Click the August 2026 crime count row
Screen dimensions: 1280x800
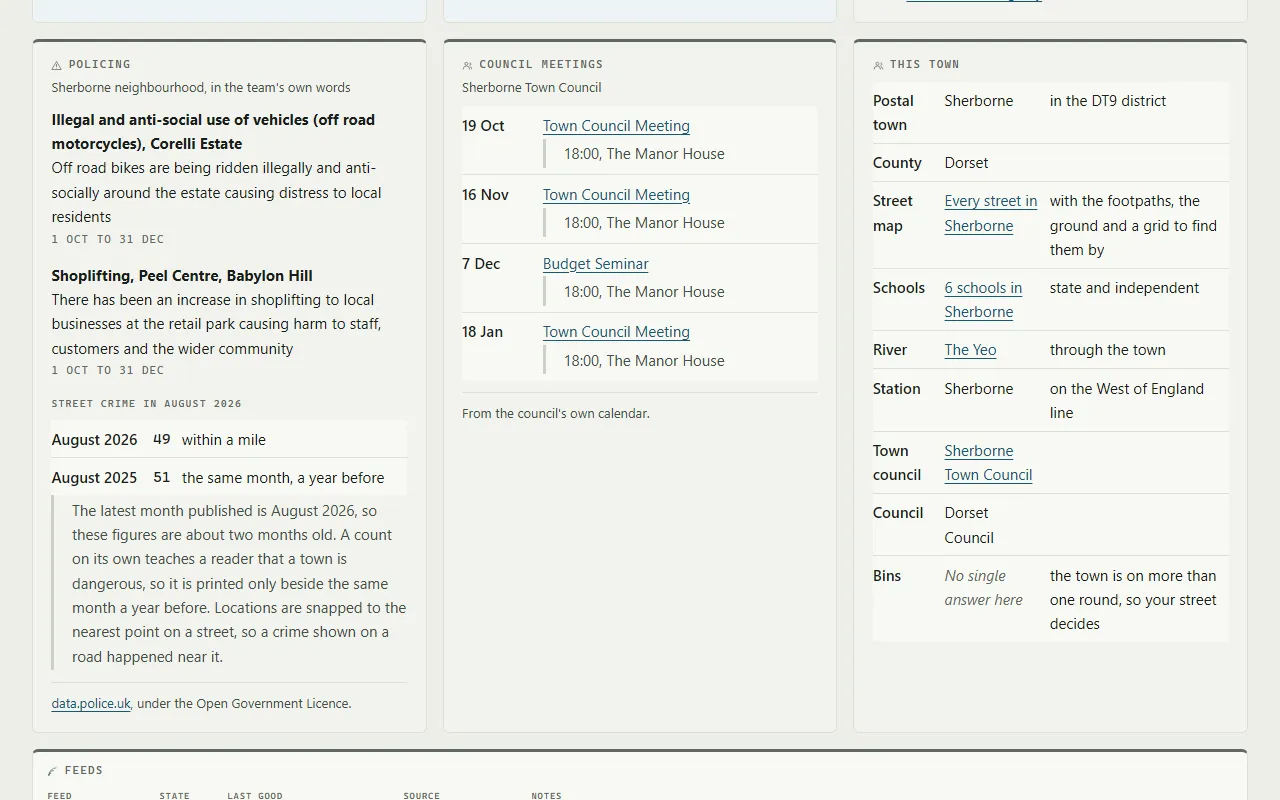pyautogui.click(x=229, y=440)
